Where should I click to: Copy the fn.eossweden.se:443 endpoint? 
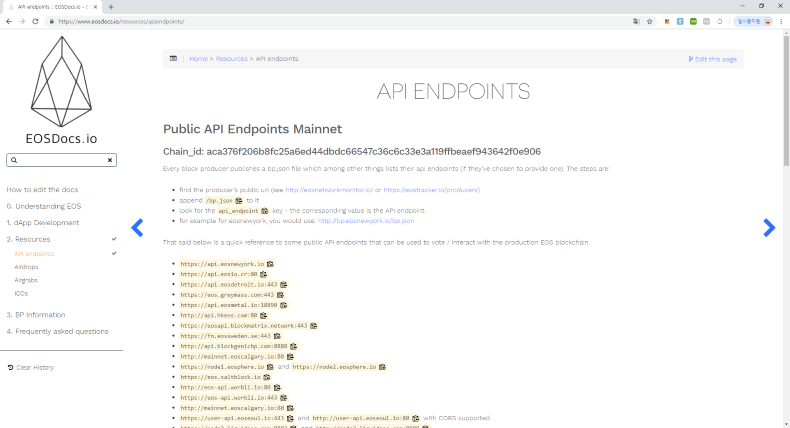pos(277,336)
